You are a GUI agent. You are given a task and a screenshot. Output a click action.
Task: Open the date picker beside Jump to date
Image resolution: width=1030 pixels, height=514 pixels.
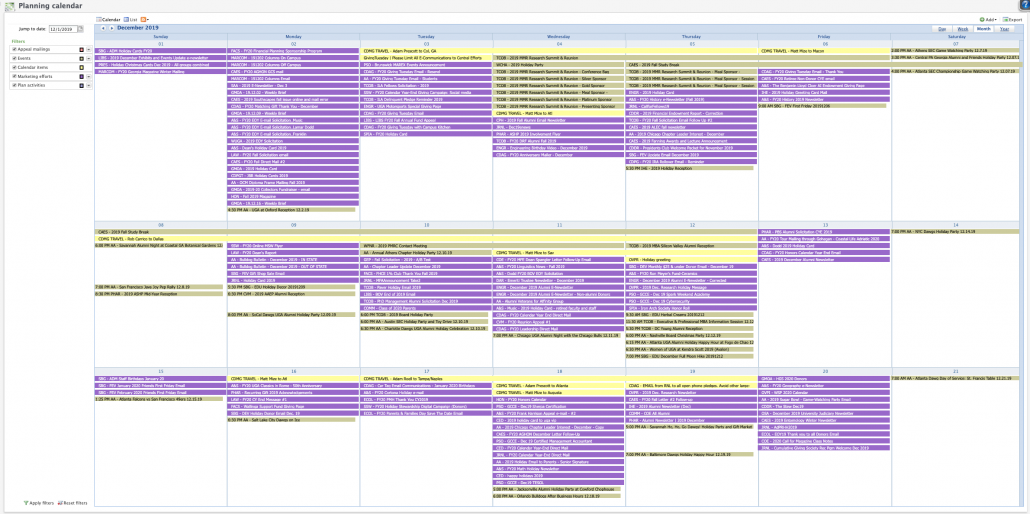pyautogui.click(x=81, y=29)
